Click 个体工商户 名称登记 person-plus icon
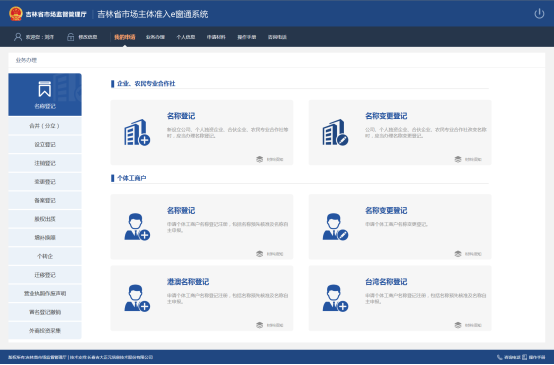Viewport: 554px width, 365px height. click(137, 227)
